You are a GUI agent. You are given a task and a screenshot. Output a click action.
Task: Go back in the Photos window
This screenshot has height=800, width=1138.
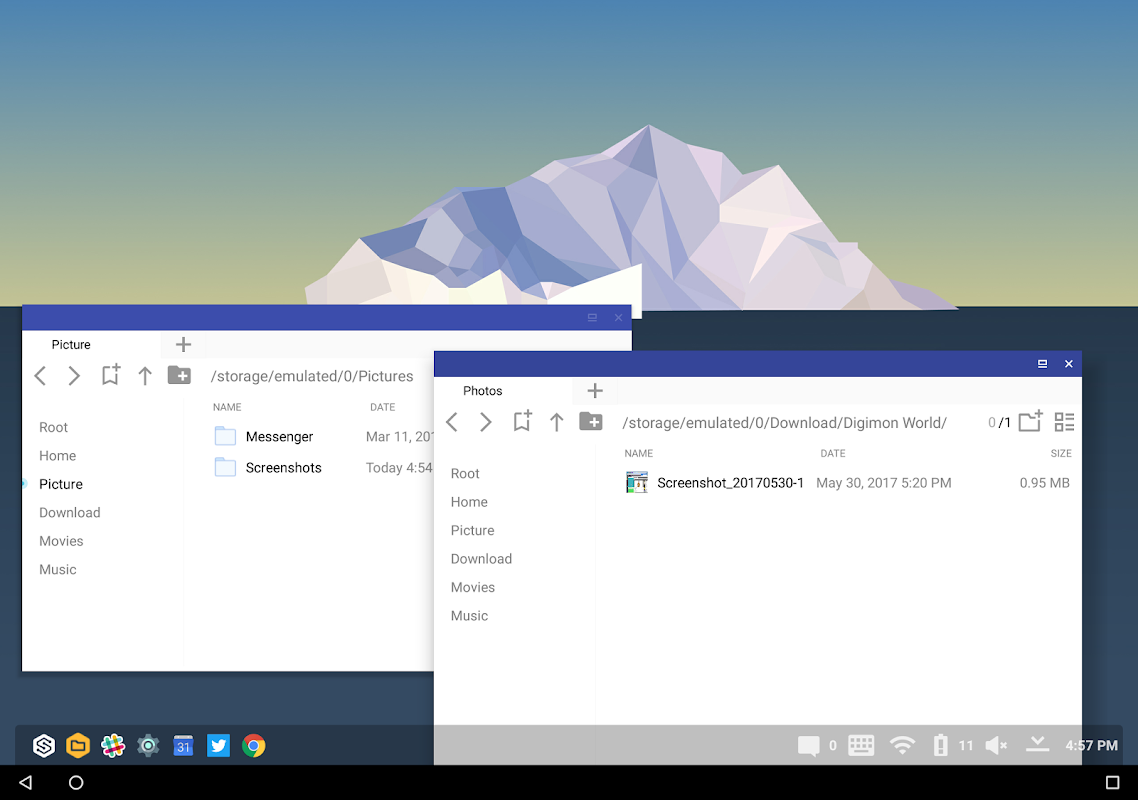point(452,422)
